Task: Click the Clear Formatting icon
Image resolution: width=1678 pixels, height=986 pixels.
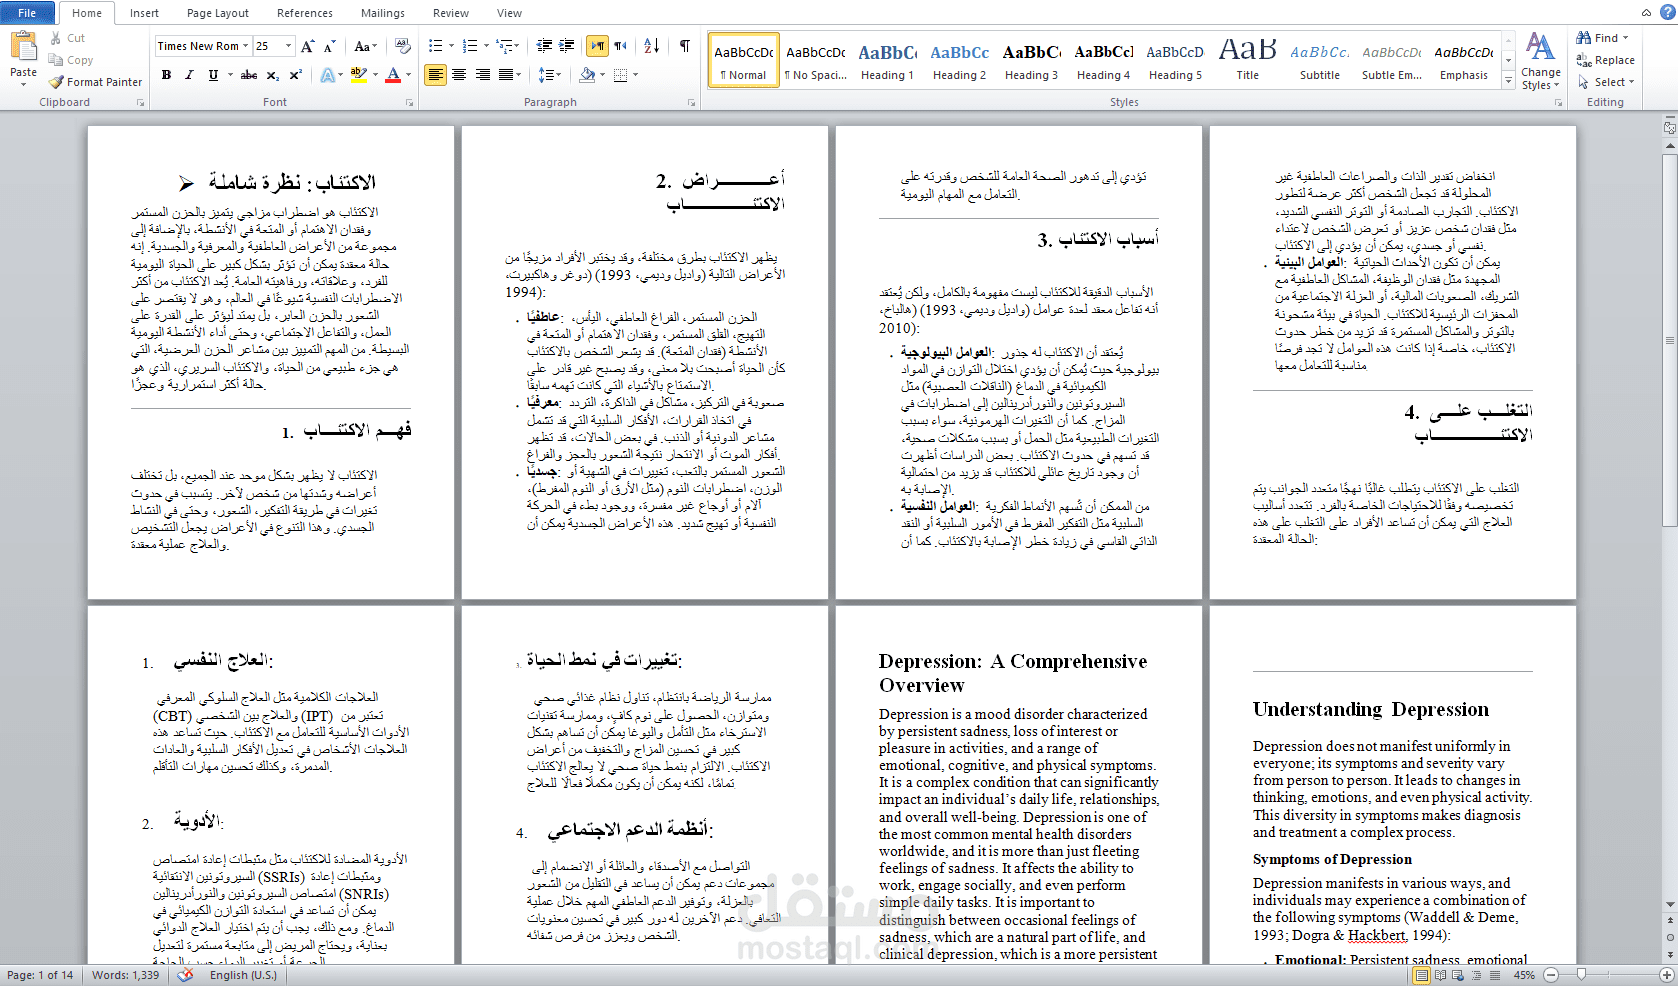Action: pos(403,46)
